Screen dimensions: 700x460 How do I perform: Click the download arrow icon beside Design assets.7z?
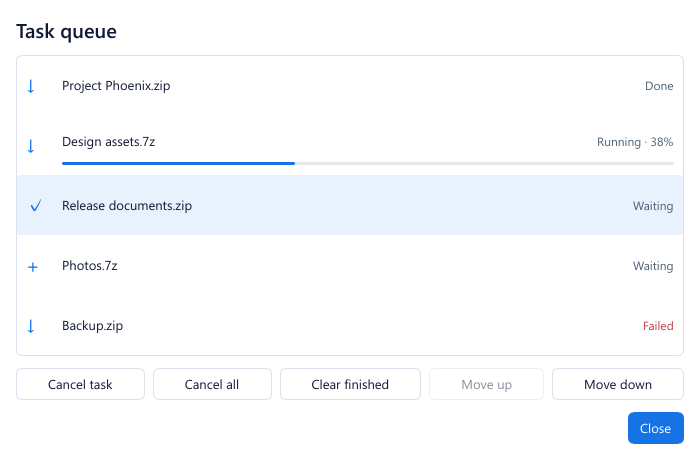click(31, 146)
